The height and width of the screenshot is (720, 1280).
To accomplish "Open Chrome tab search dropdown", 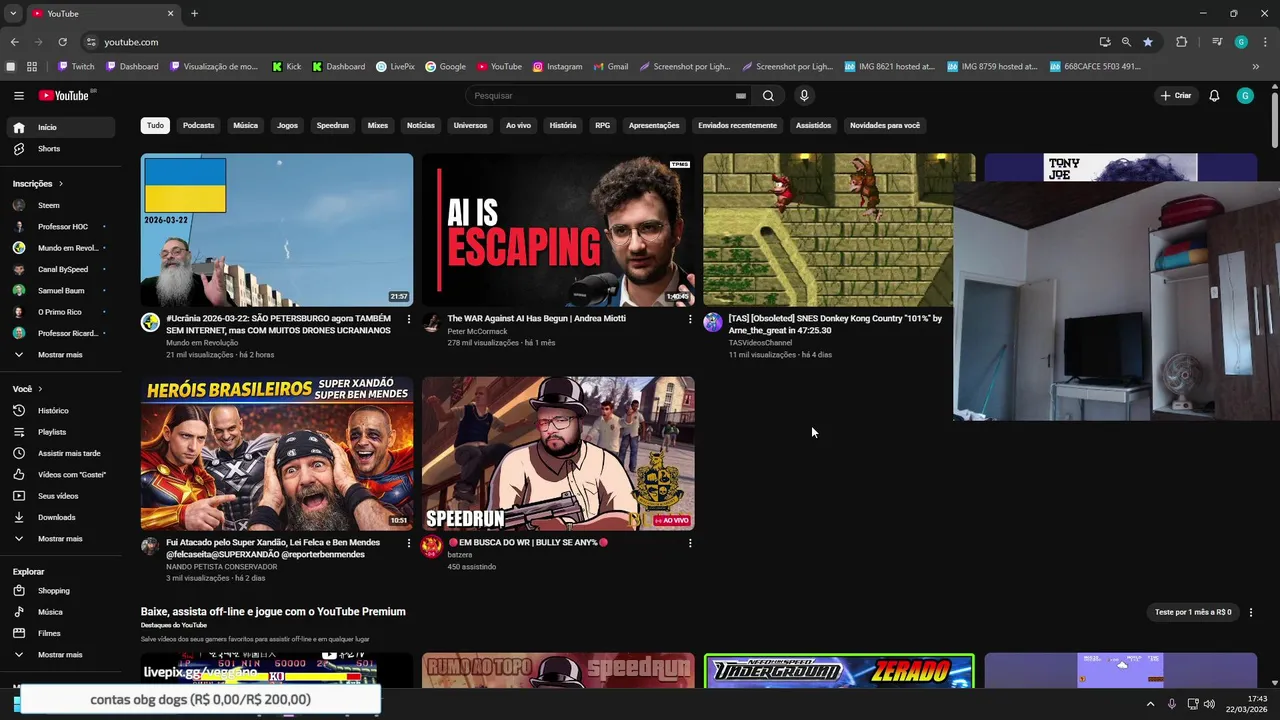I will click(x=13, y=14).
